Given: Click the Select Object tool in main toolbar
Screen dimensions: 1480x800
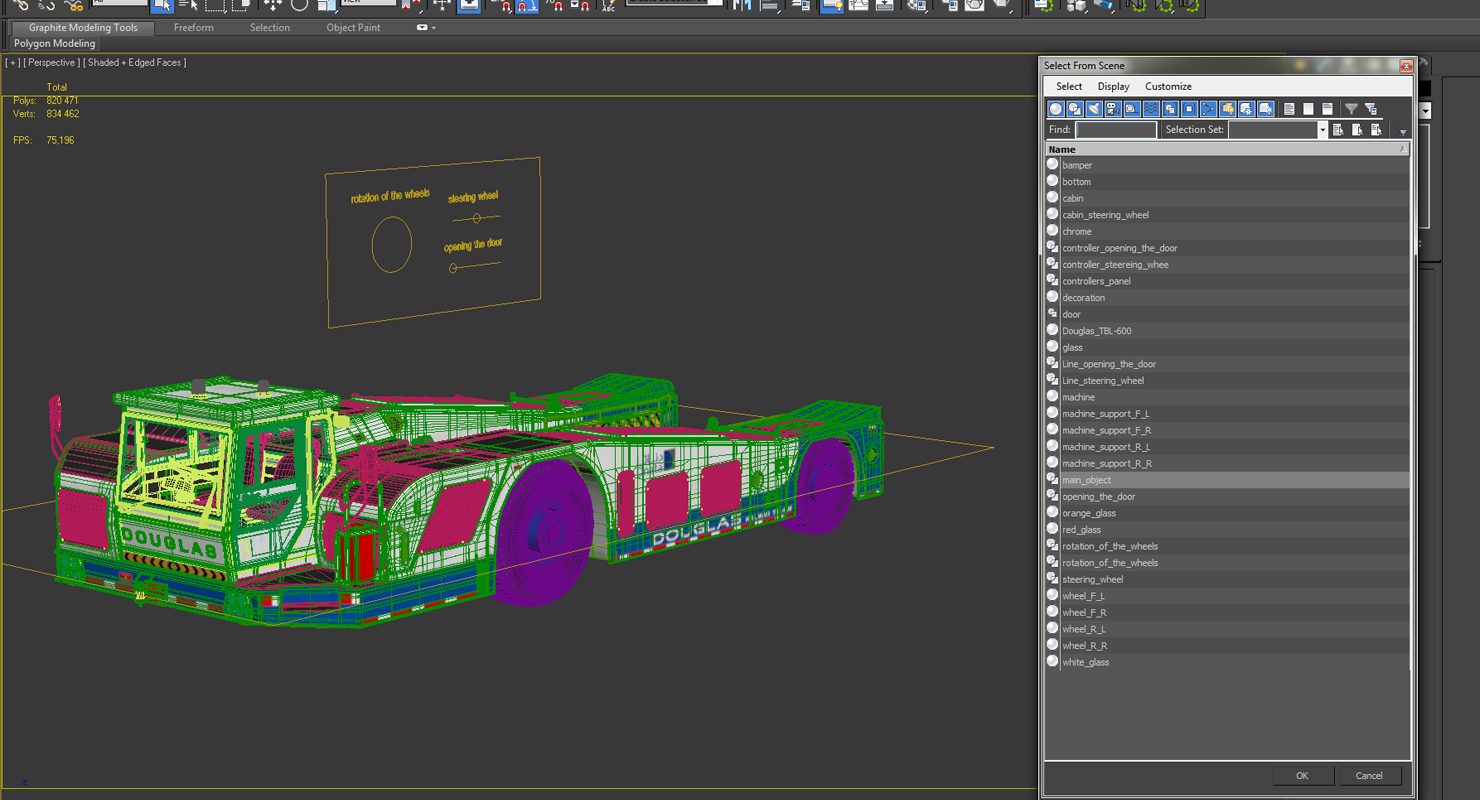Looking at the screenshot, I should pyautogui.click(x=162, y=6).
